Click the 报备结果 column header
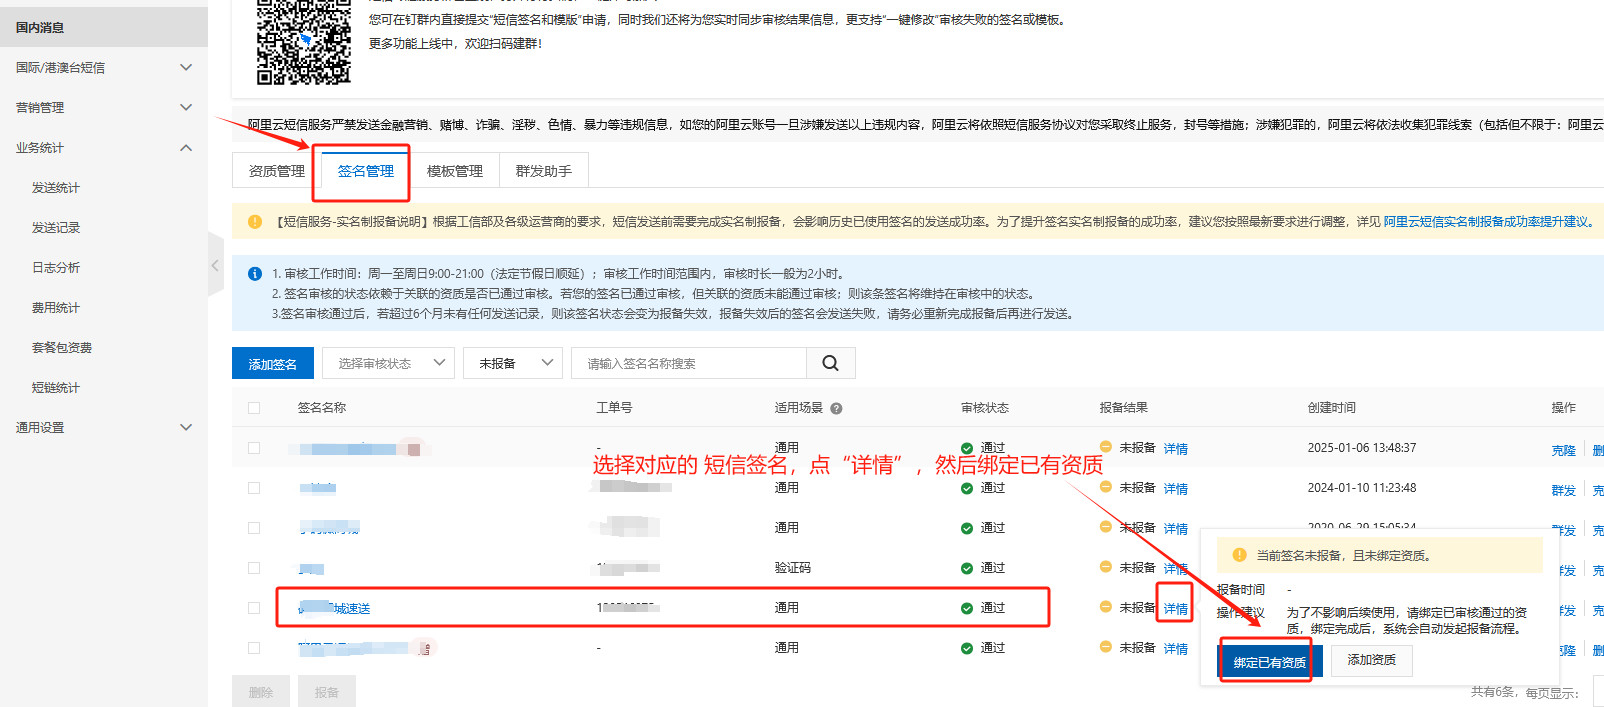This screenshot has height=707, width=1604. 1124,408
